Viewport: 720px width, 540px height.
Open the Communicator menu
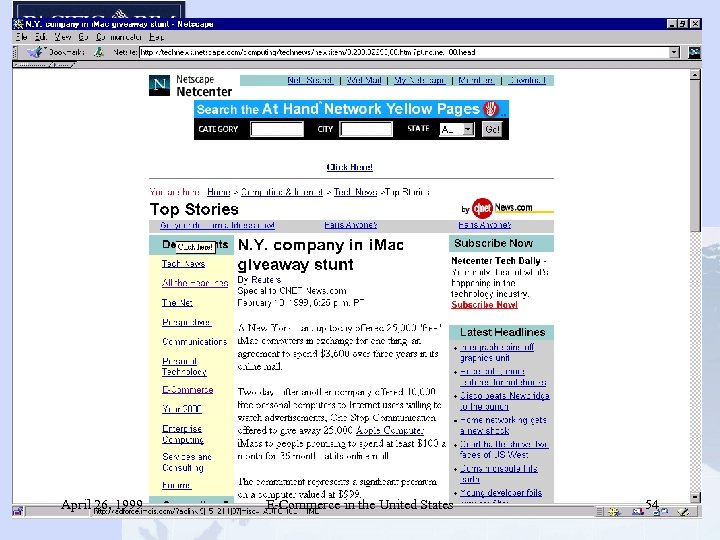(119, 37)
